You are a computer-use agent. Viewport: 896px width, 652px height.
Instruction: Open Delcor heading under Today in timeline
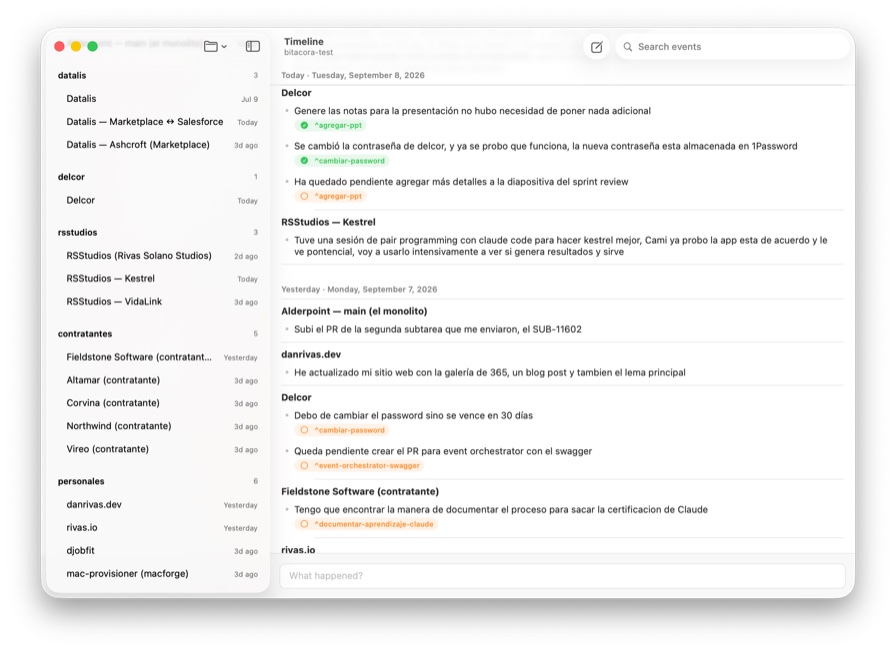296,93
